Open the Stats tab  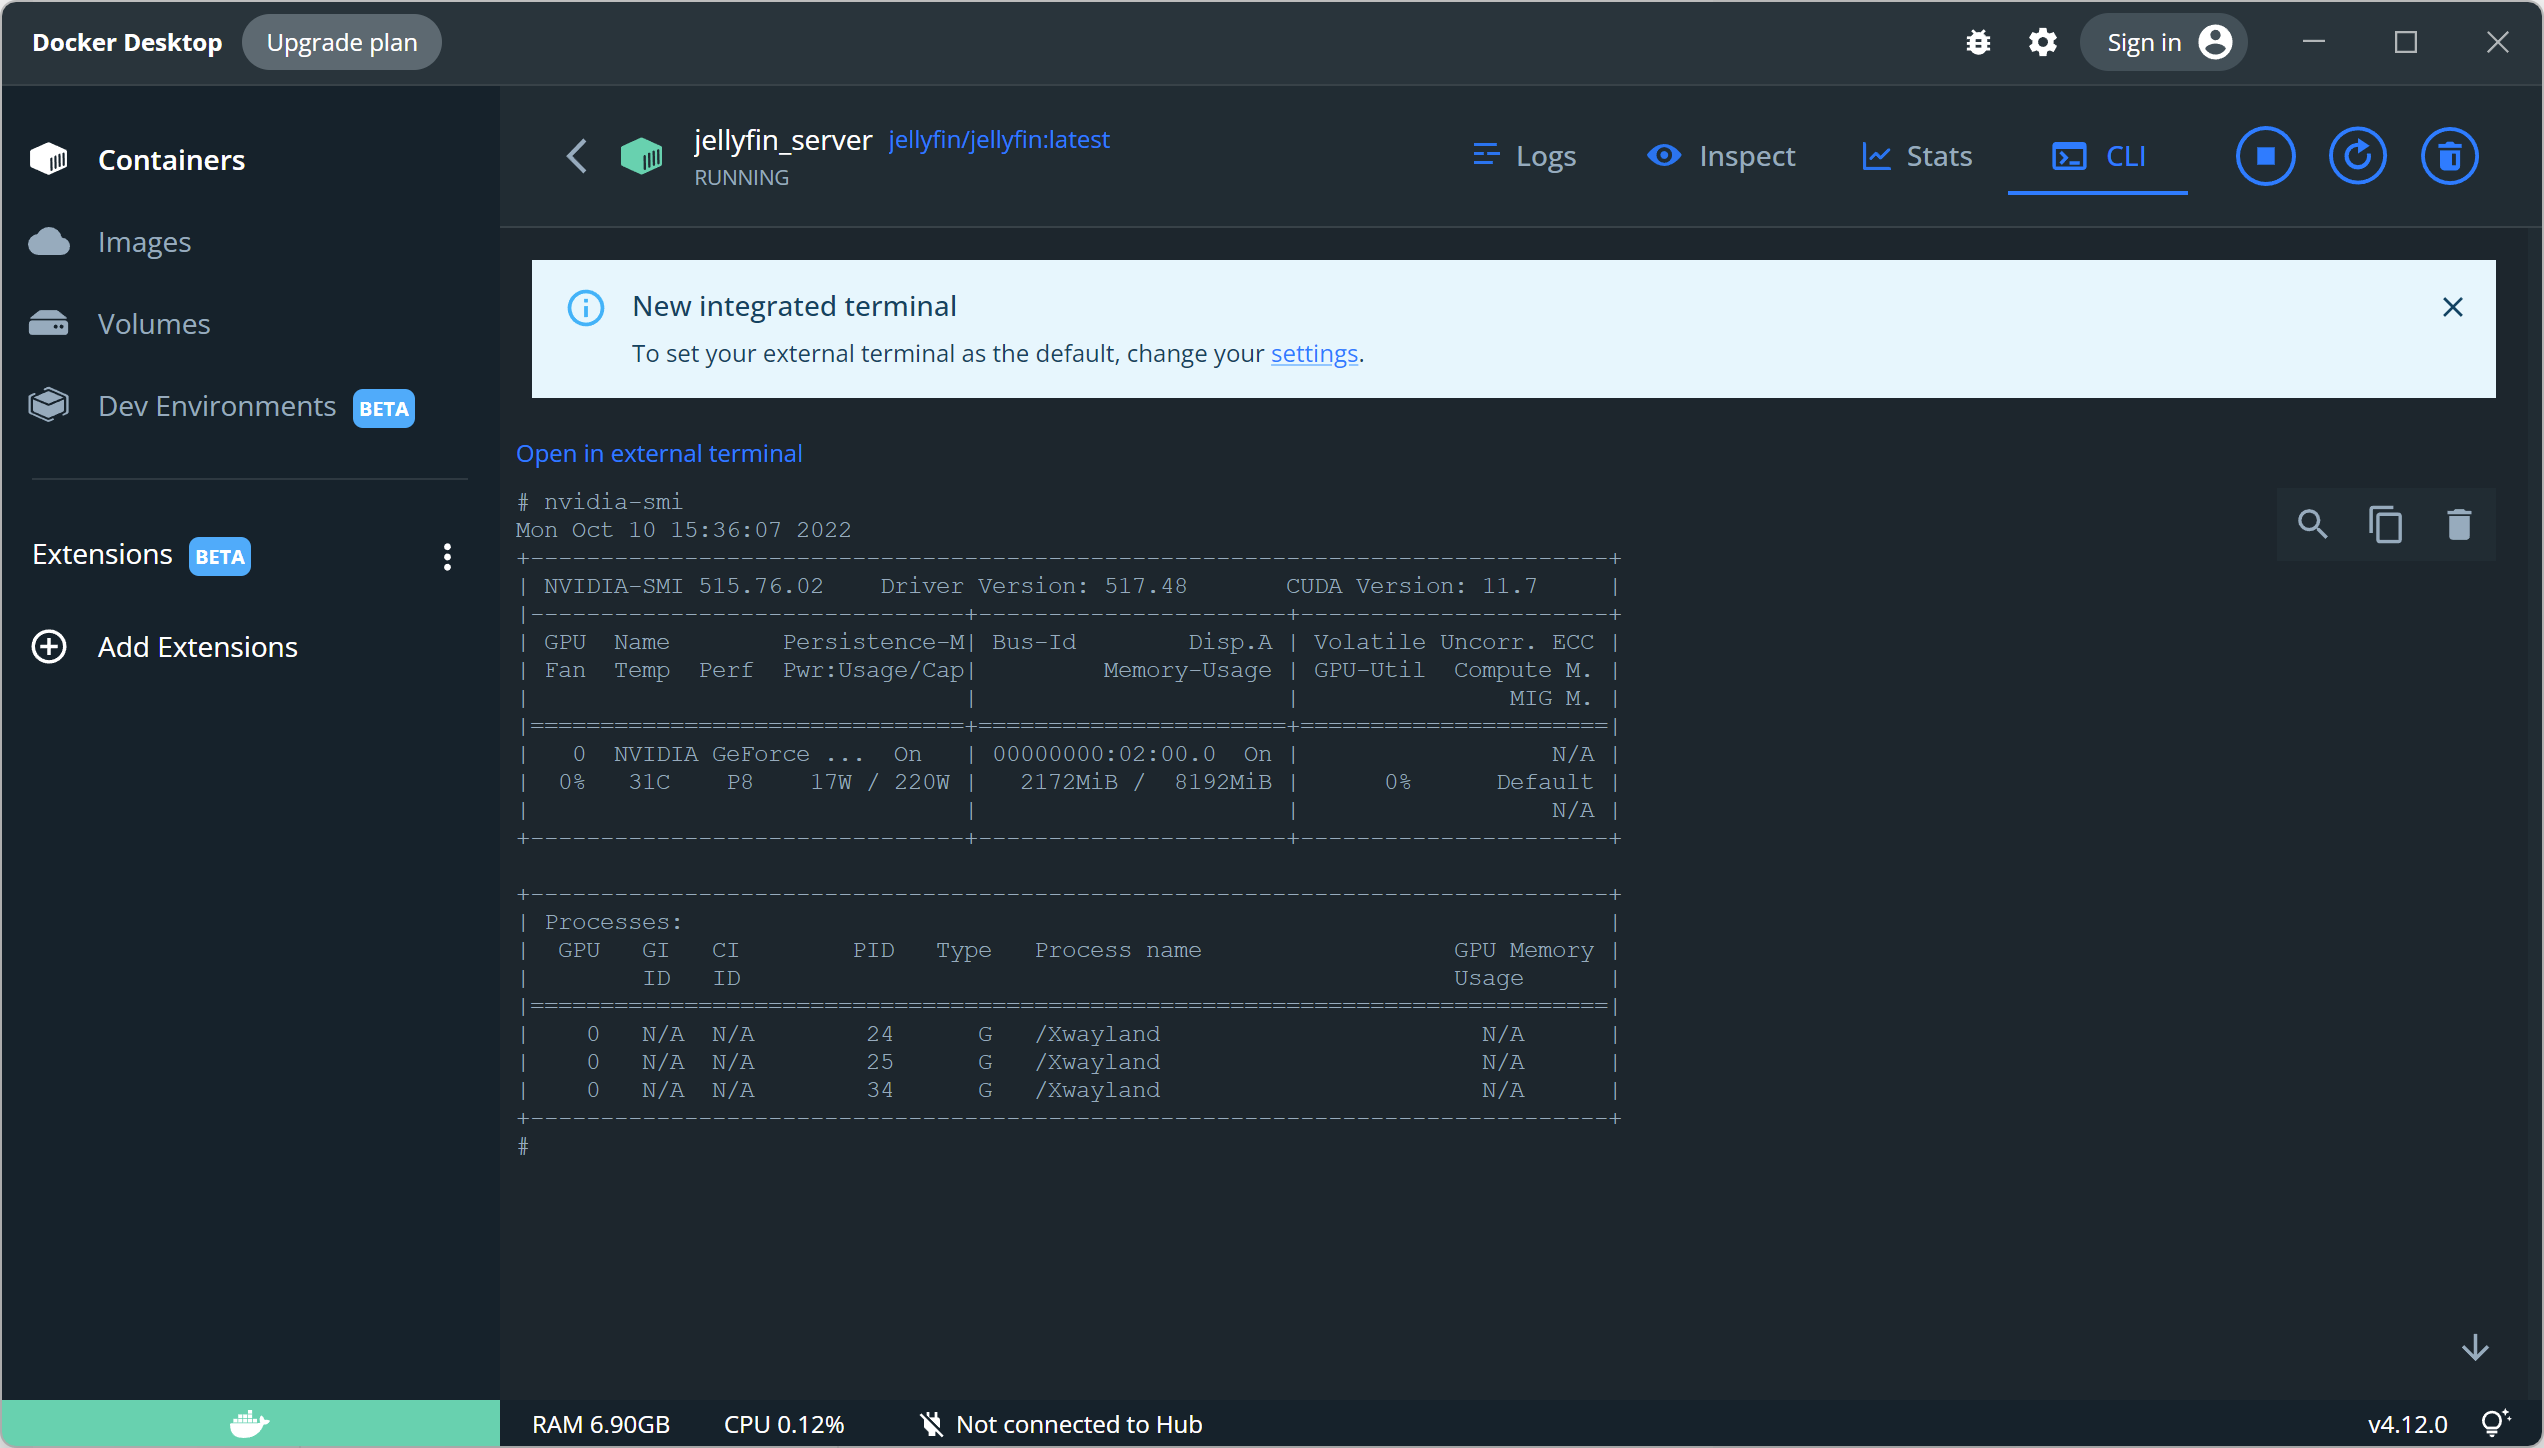point(1917,156)
